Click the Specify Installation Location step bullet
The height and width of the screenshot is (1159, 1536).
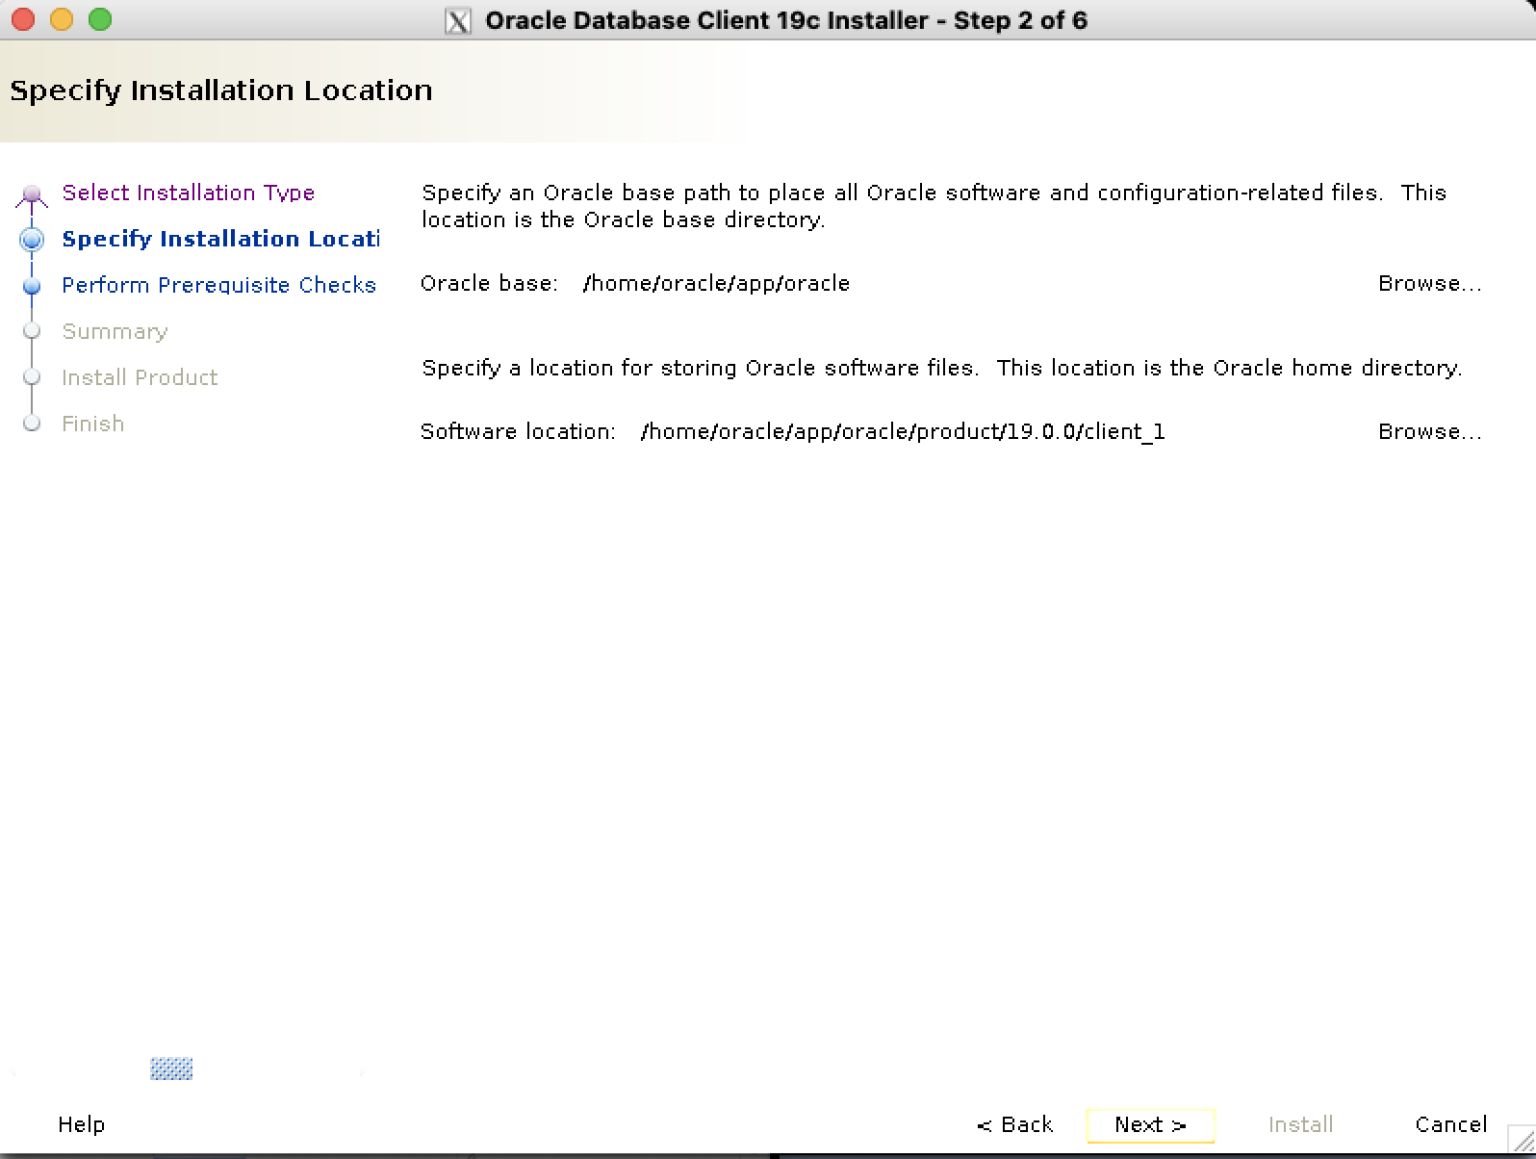click(32, 239)
